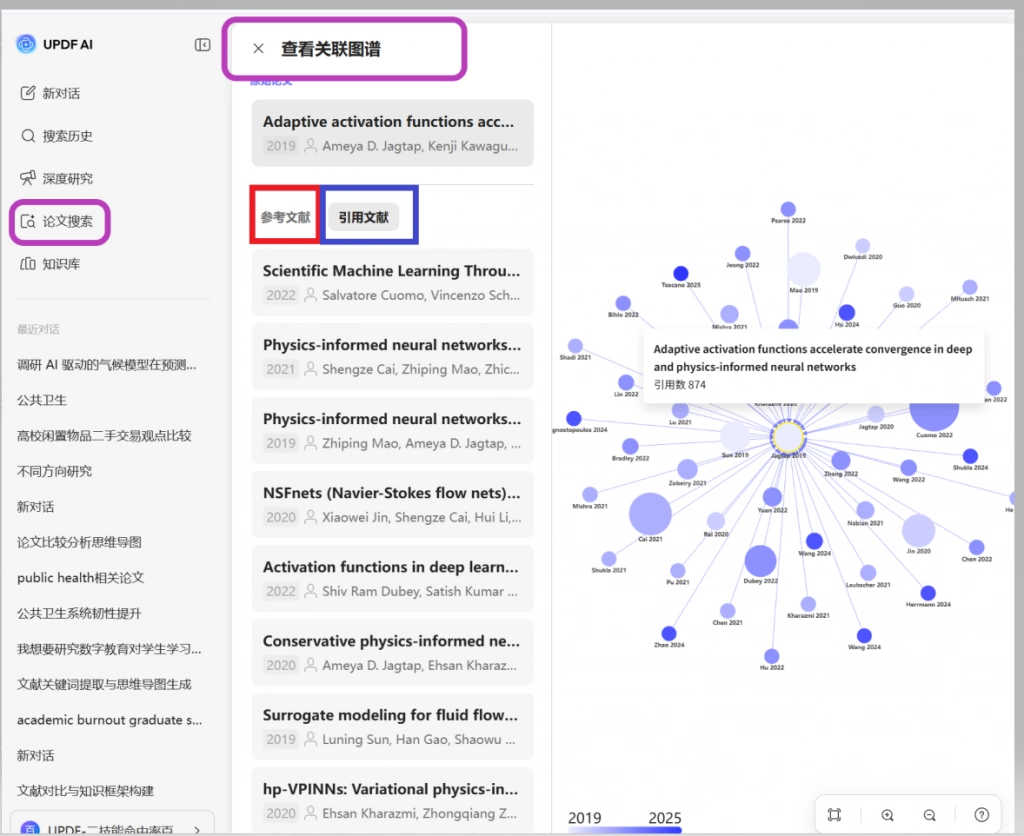The height and width of the screenshot is (836, 1024).
Task: Select Conservative physics-informed paper
Action: pos(392,652)
